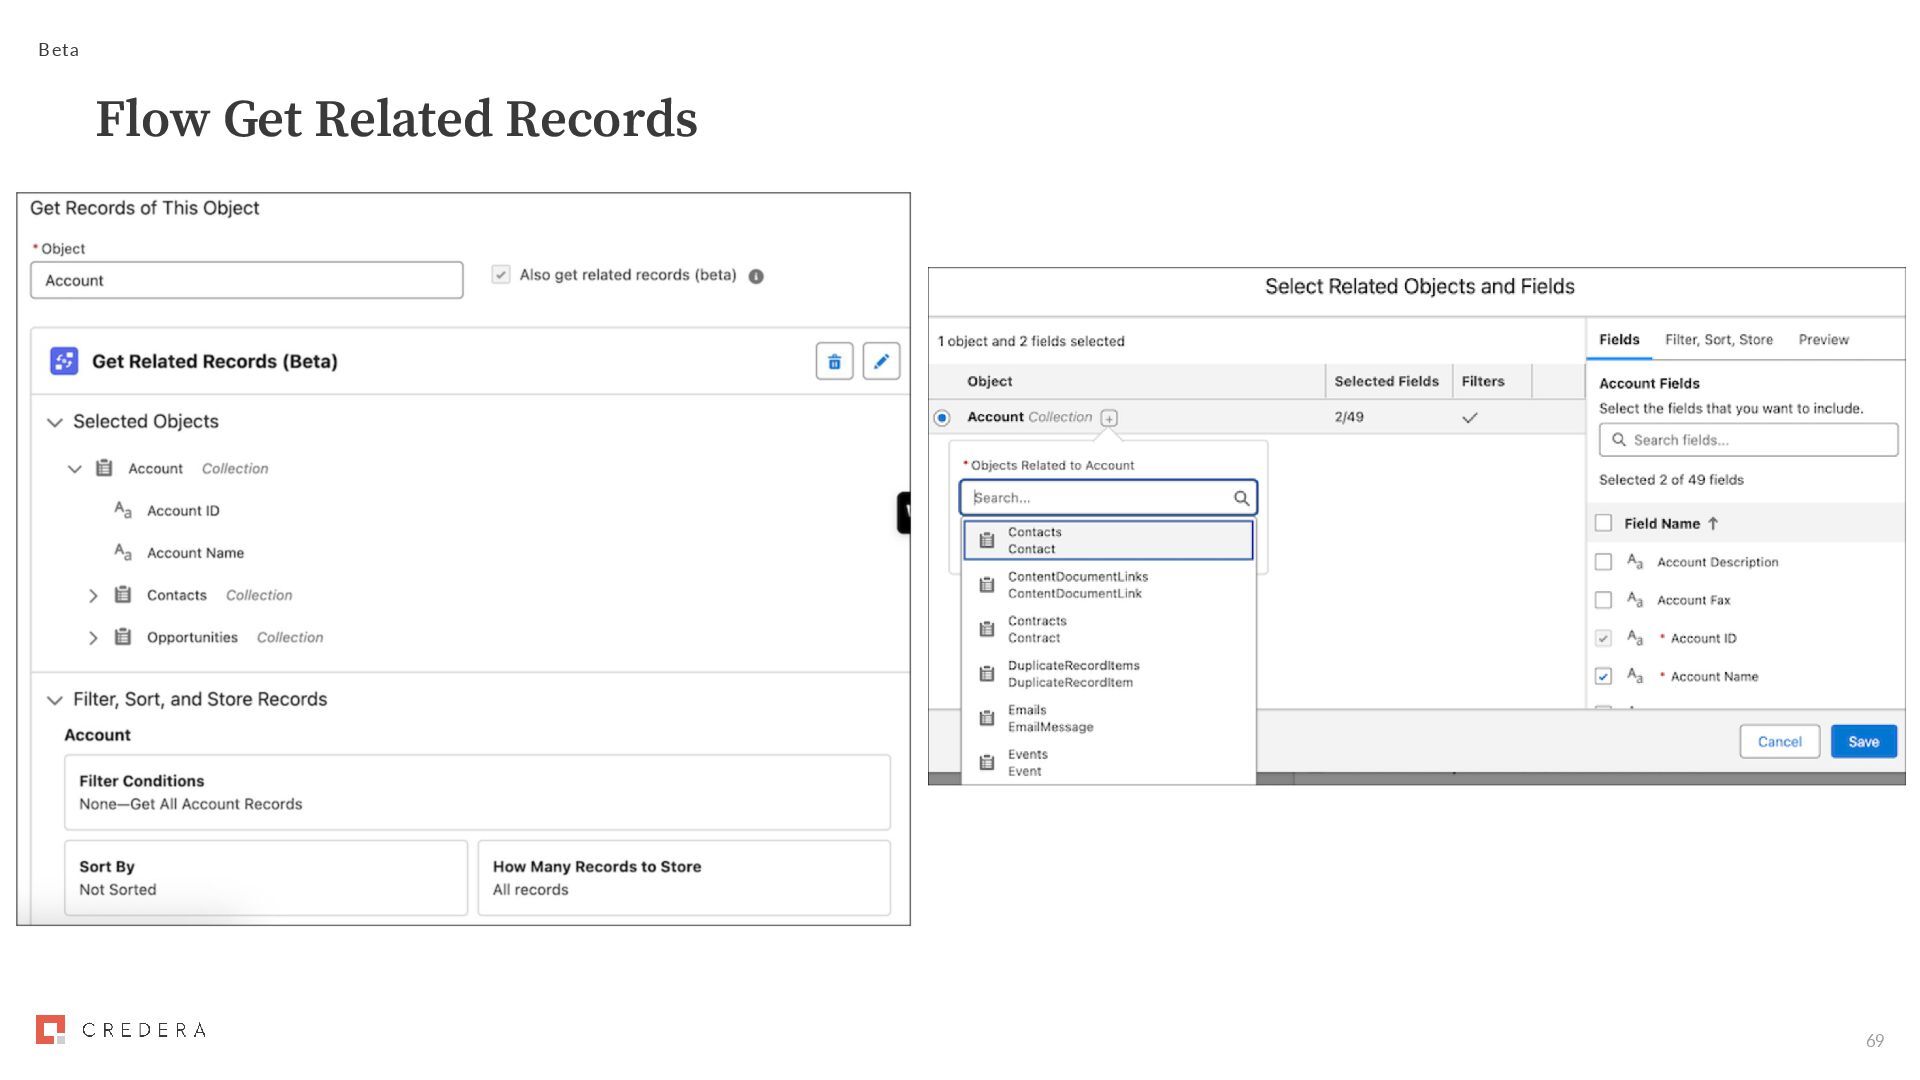Check the Account Fax field
Viewport: 1920px width, 1080px height.
pyautogui.click(x=1603, y=600)
